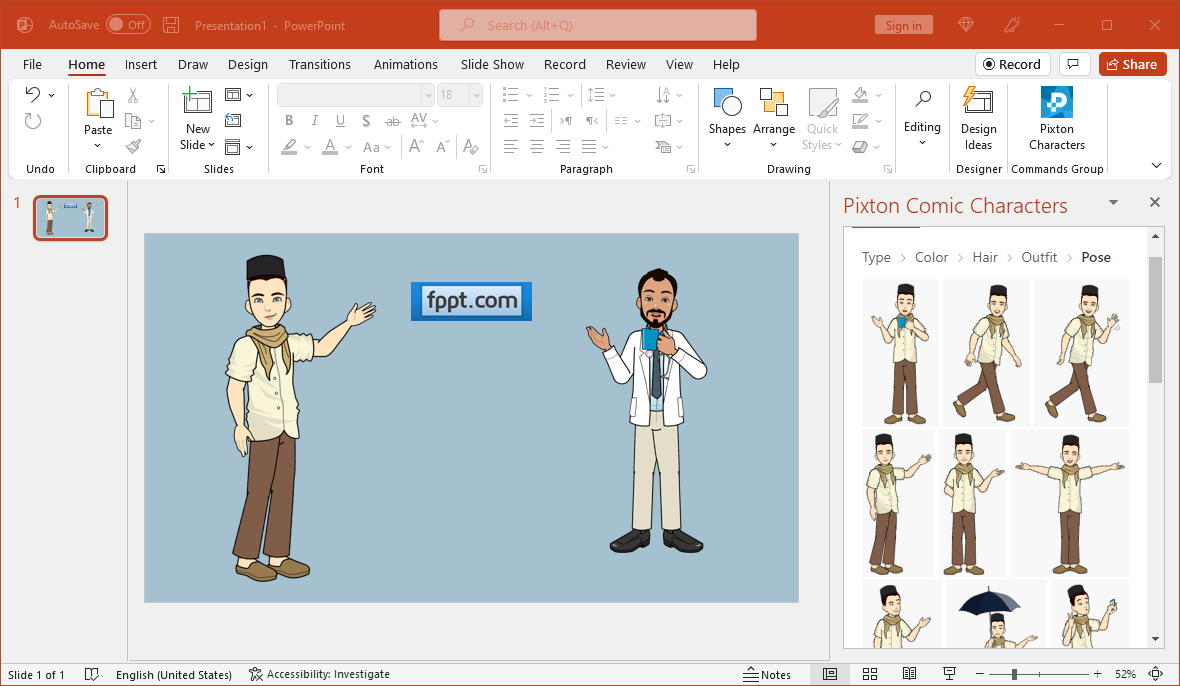The image size is (1180, 686).
Task: Click the Record button
Action: coord(1012,64)
